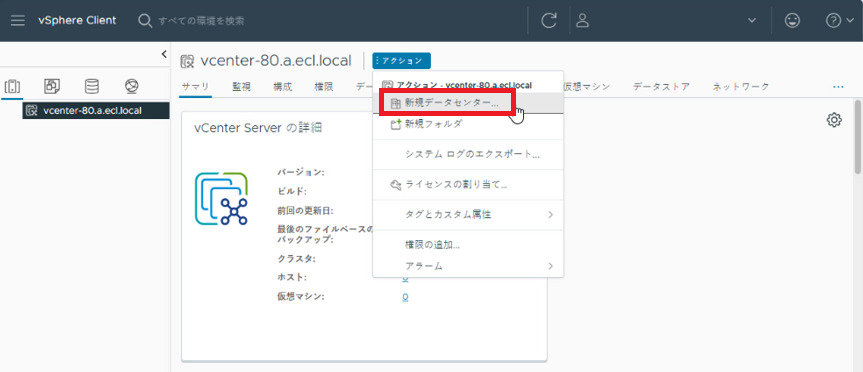Click the search field for all environments
This screenshot has height=372, width=863.
(201, 21)
